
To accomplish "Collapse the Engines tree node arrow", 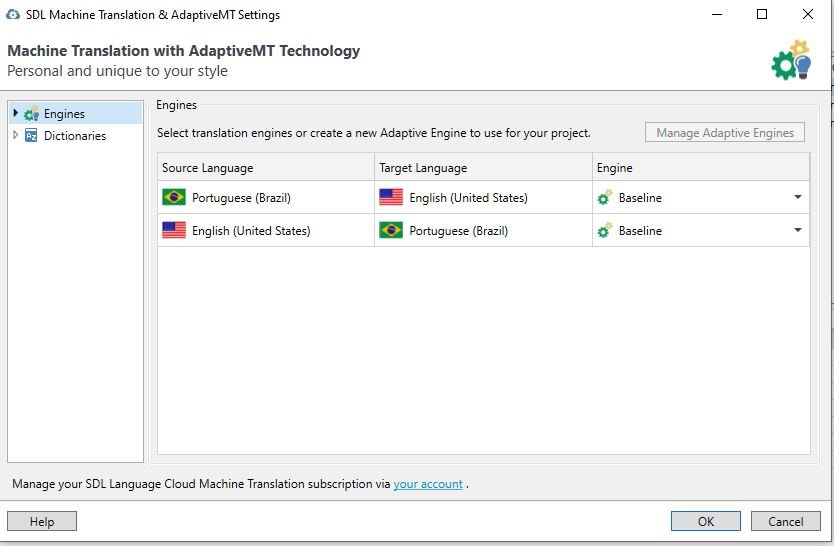I will click(x=15, y=113).
